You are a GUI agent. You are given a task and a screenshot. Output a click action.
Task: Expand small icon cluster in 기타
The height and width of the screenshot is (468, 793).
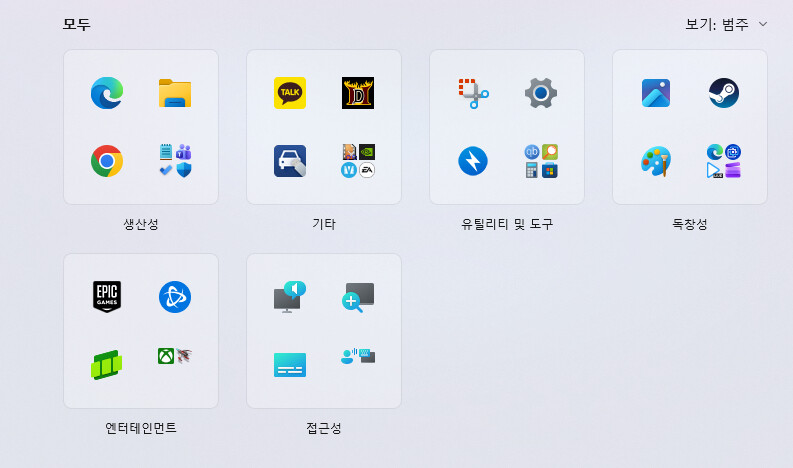click(x=358, y=161)
